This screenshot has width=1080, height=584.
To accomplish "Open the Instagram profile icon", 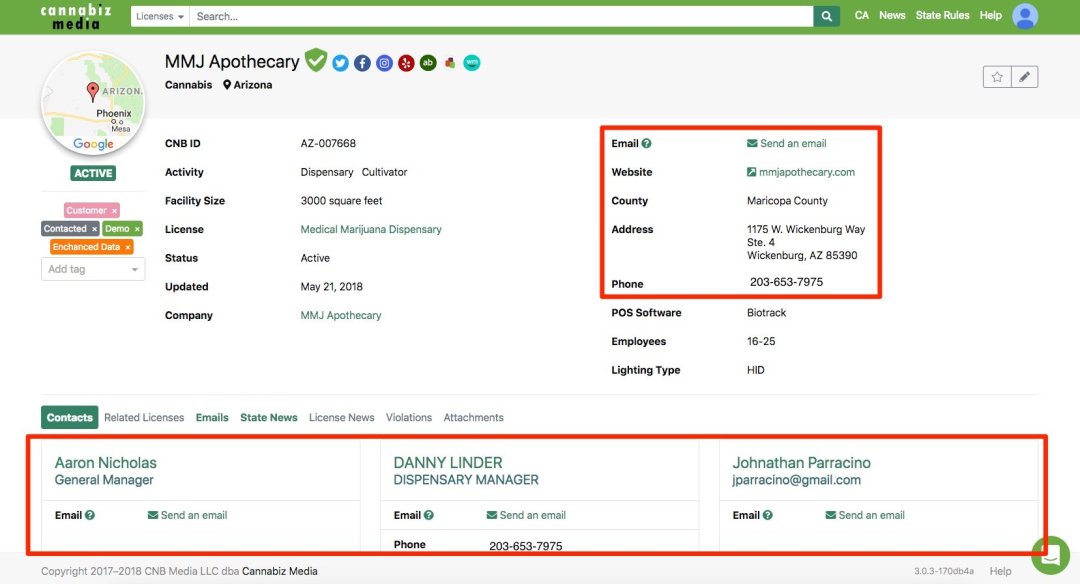I will point(384,63).
